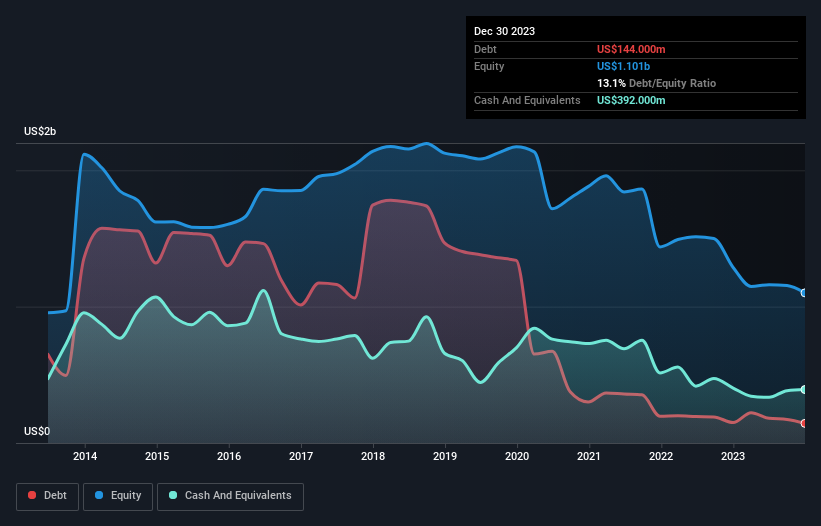Click the 2020 x-axis label
This screenshot has width=821, height=526.
(517, 456)
